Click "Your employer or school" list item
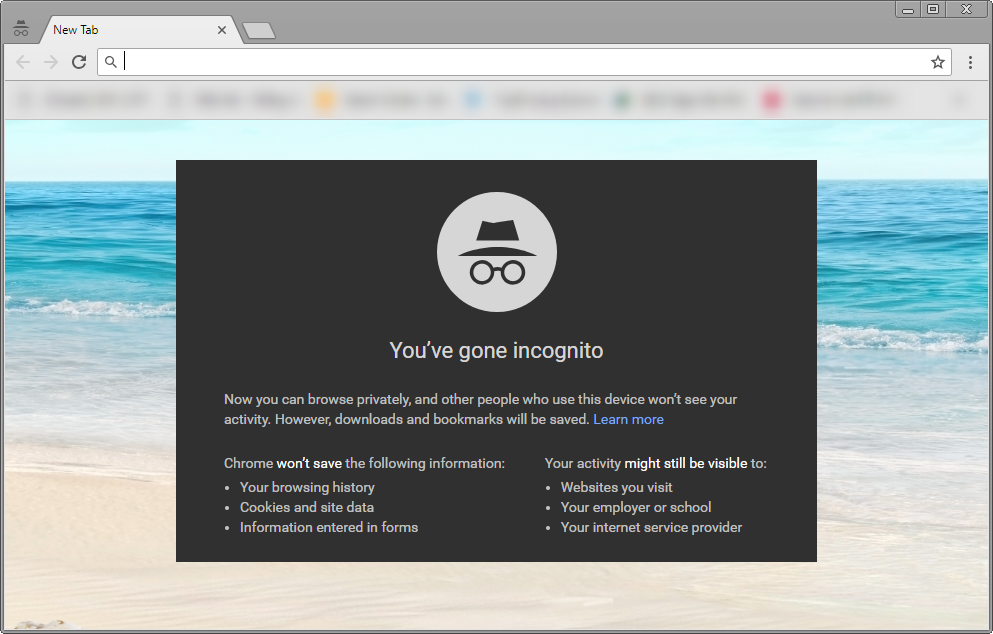Viewport: 993px width, 634px height. tap(636, 507)
